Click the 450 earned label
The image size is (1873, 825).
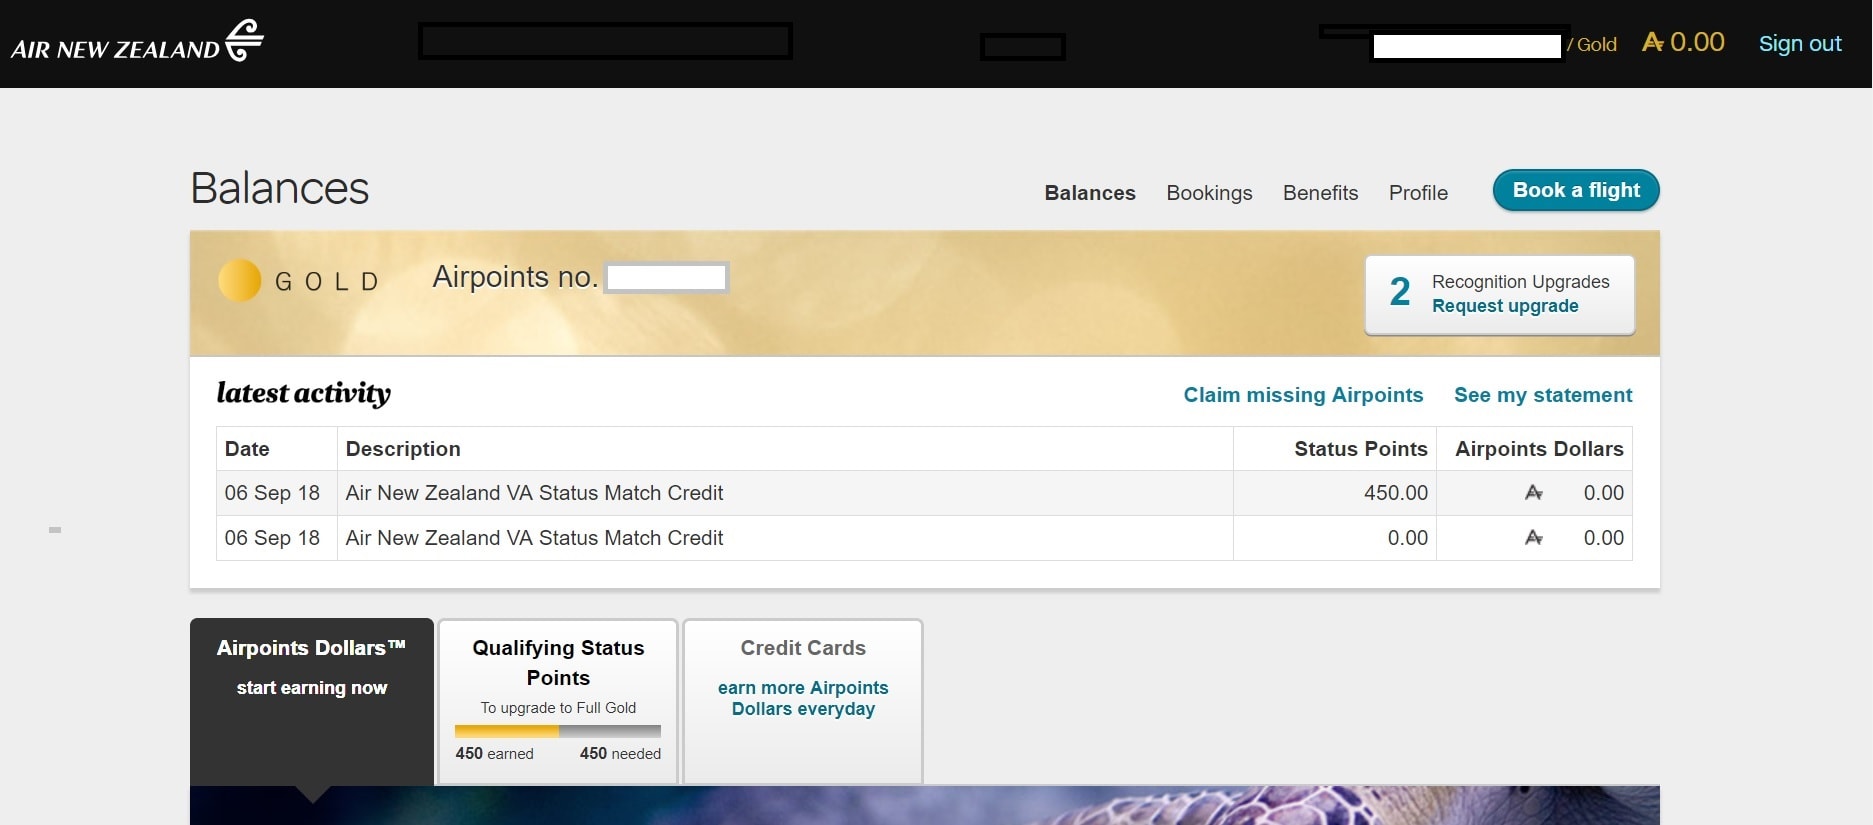coord(494,754)
